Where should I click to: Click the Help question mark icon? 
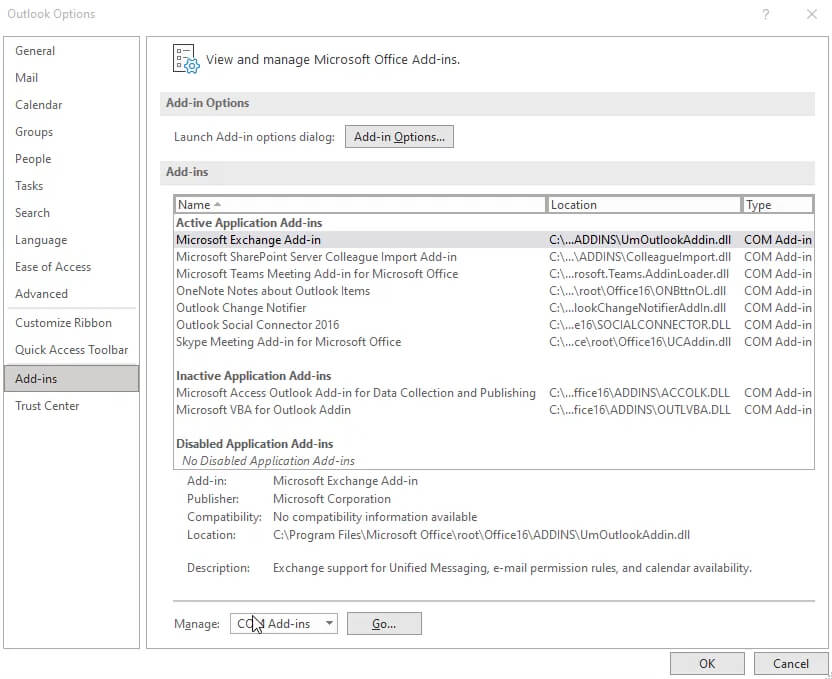pyautogui.click(x=766, y=14)
